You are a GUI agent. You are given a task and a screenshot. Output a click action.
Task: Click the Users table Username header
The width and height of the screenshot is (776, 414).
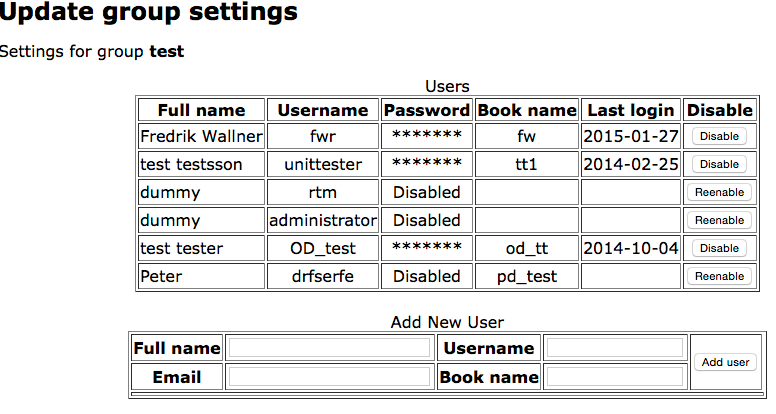point(323,110)
